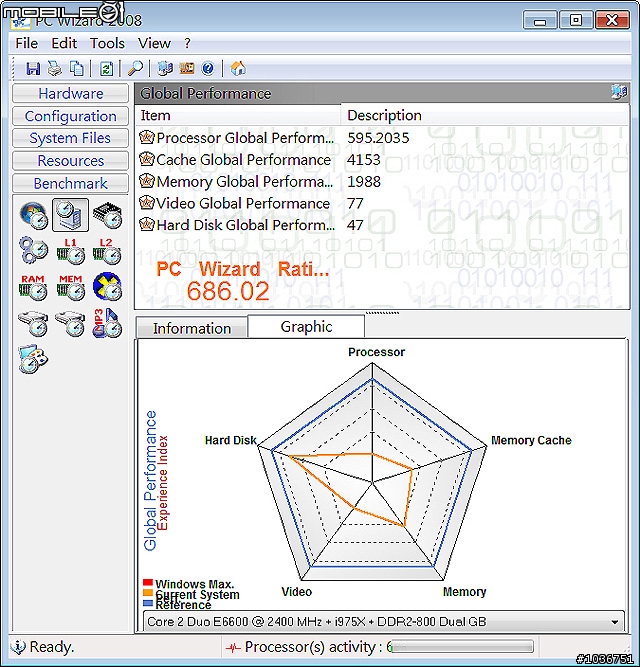Open the File menu
The image size is (640, 667).
[x=26, y=43]
